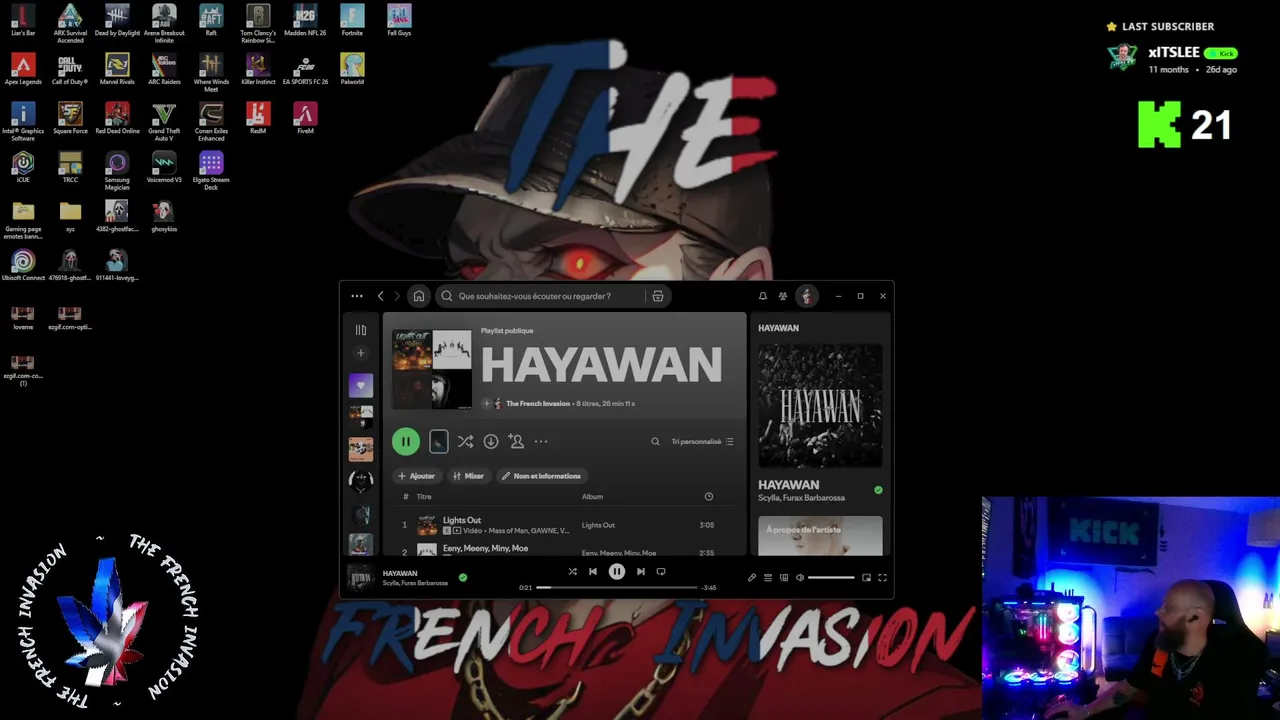Image resolution: width=1280 pixels, height=720 pixels.
Task: Toggle playlist shuffle beside the download icon
Action: [465, 441]
